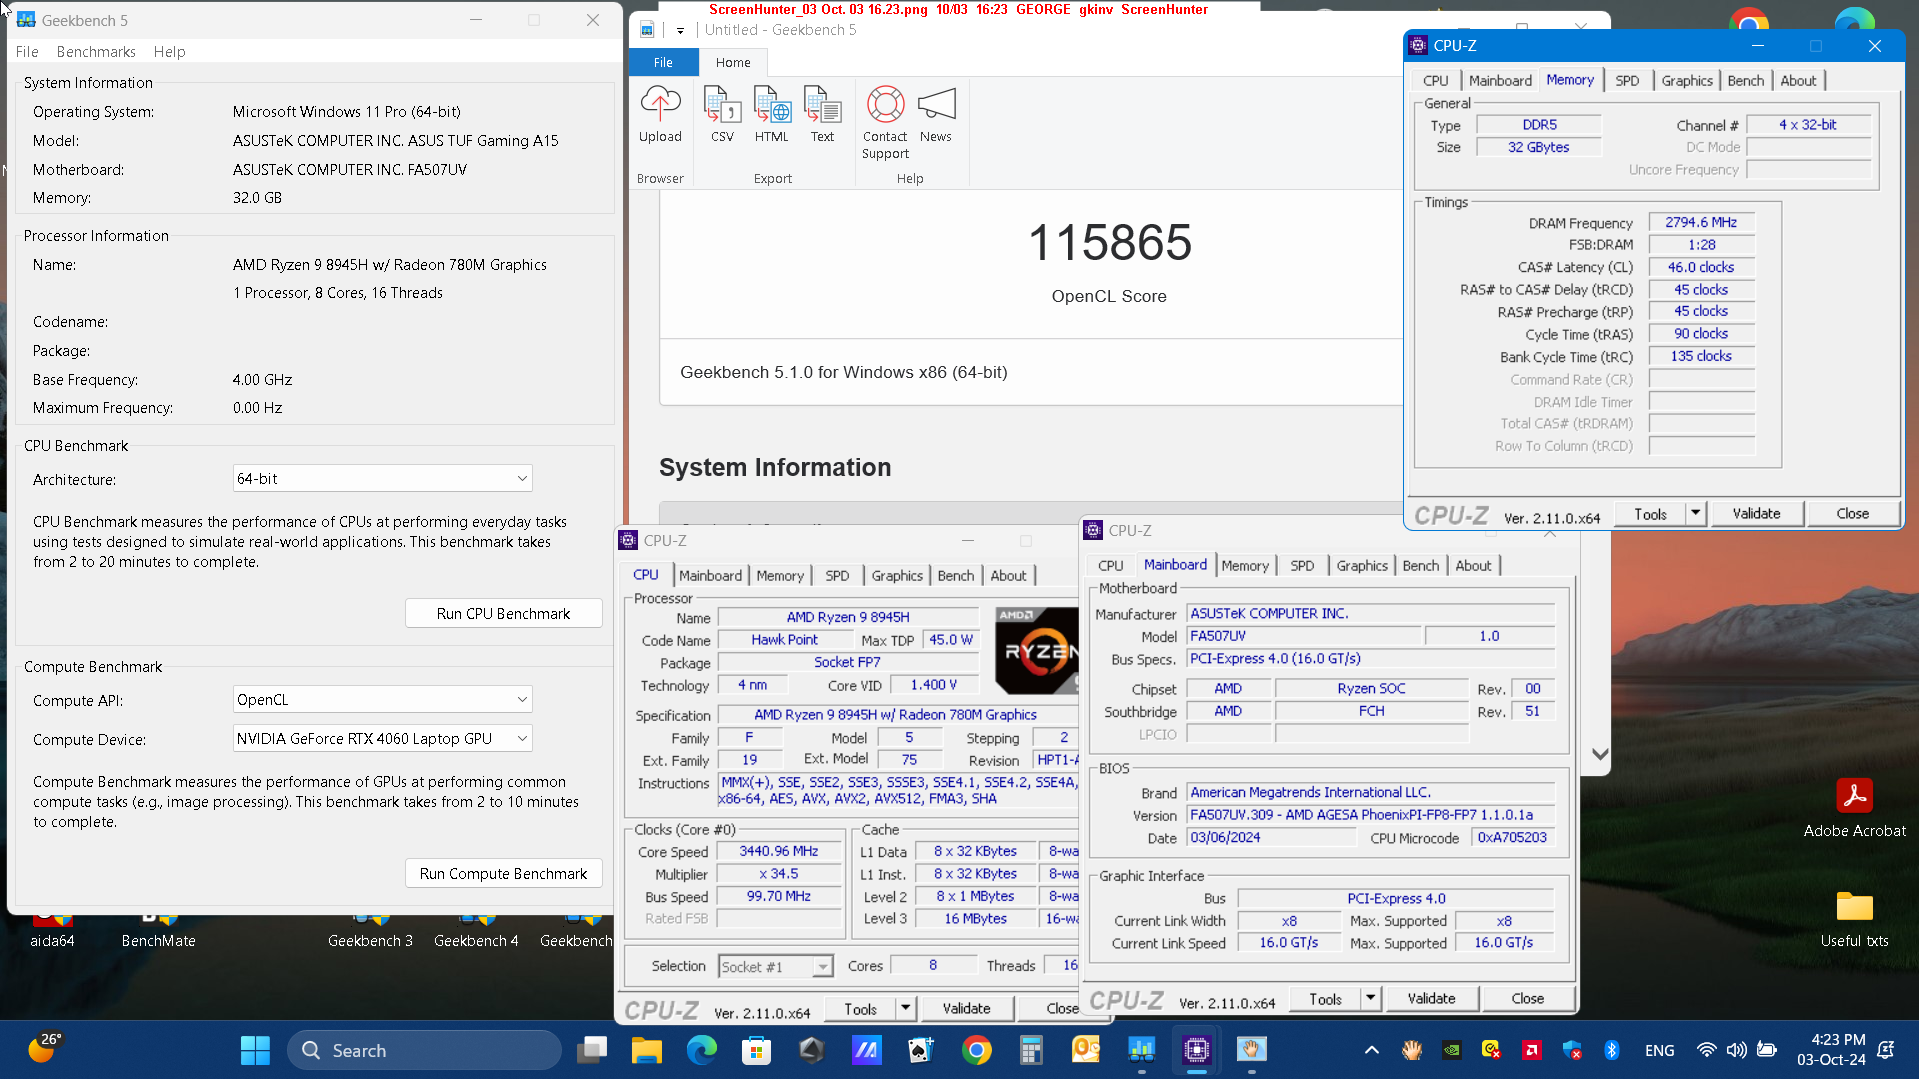Export results as CSV
1919x1079 pixels.
[x=722, y=115]
